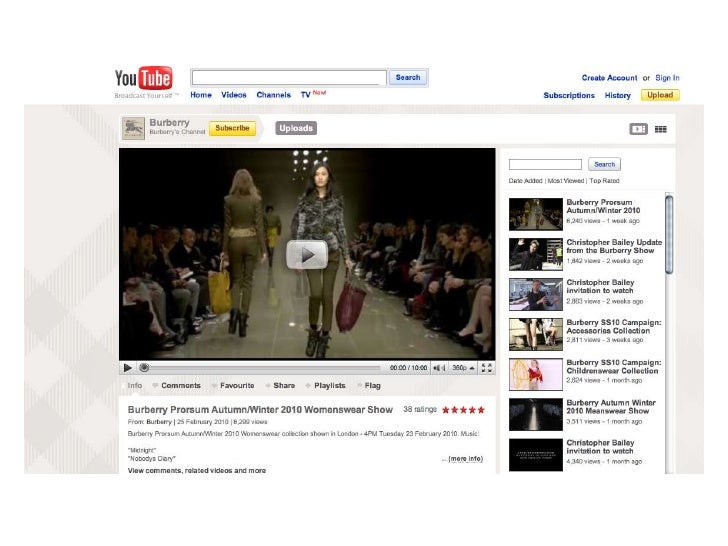Open SS10 Accessories Collection thumbnail
728x546 pixels.
click(x=536, y=334)
